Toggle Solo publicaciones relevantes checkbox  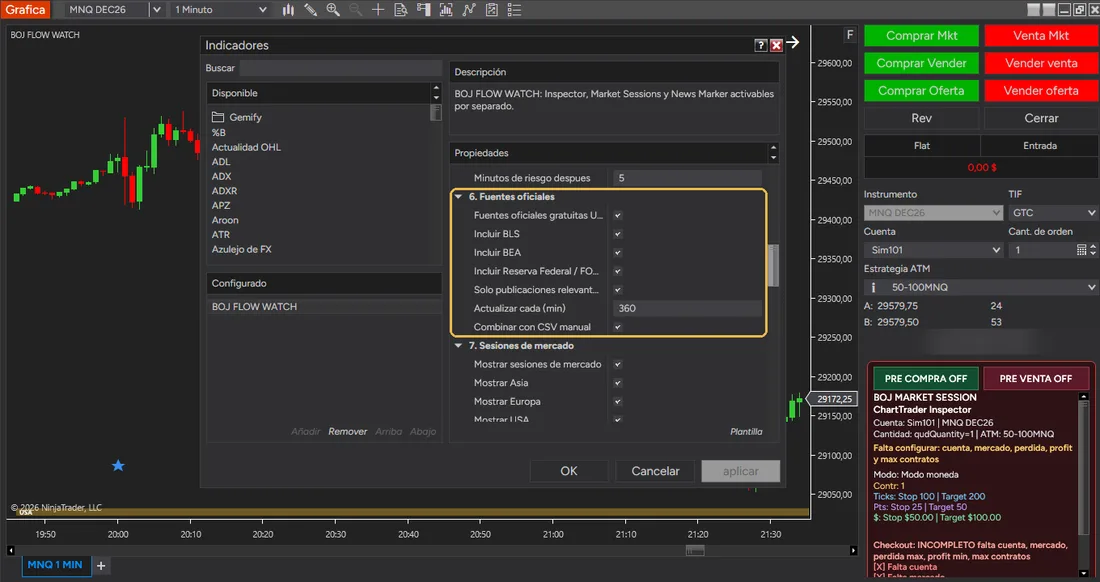tap(618, 290)
